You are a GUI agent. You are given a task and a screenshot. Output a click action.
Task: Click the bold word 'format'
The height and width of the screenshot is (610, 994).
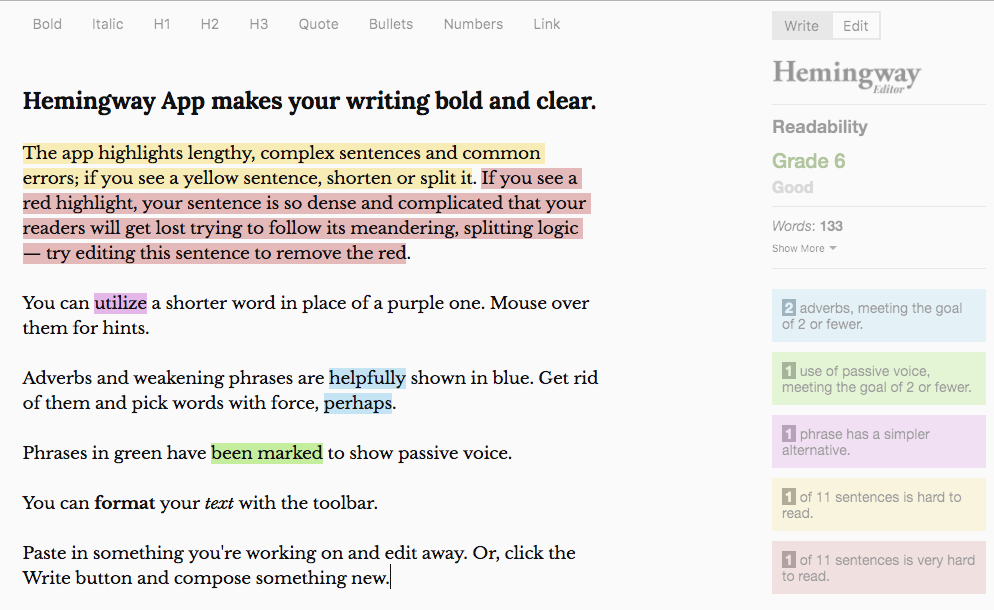pos(124,503)
